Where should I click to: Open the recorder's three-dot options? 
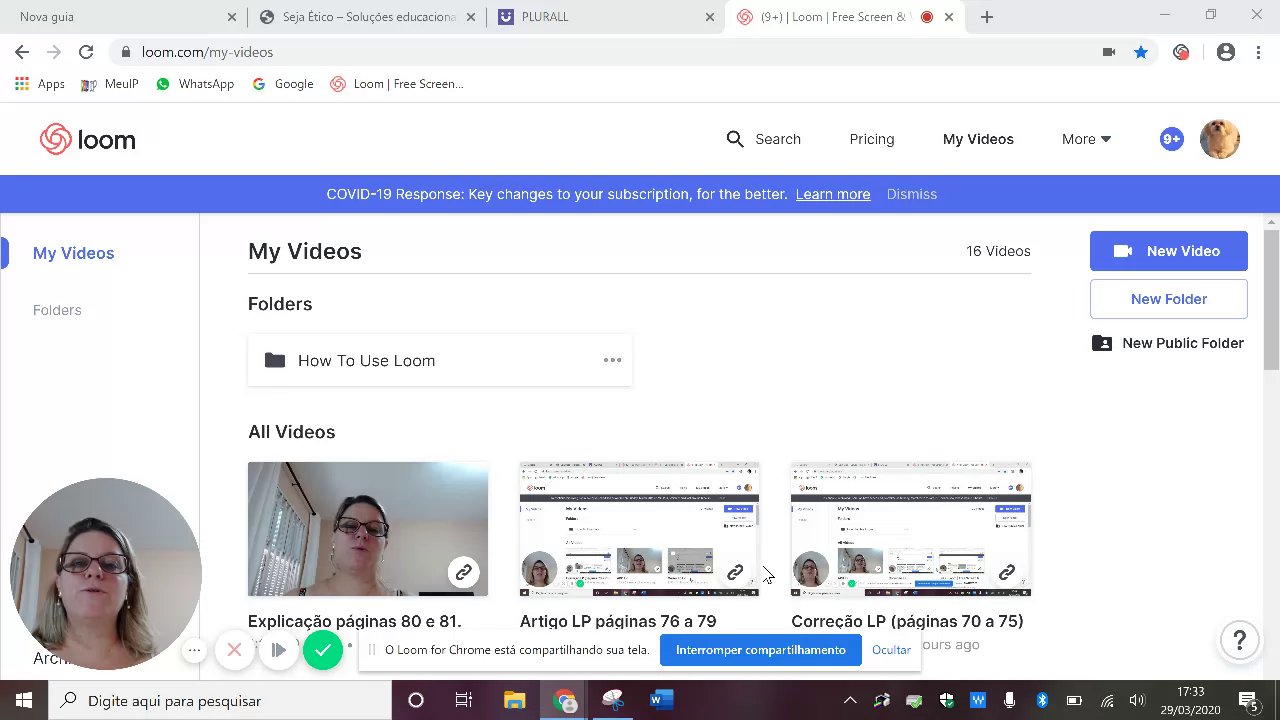(195, 650)
